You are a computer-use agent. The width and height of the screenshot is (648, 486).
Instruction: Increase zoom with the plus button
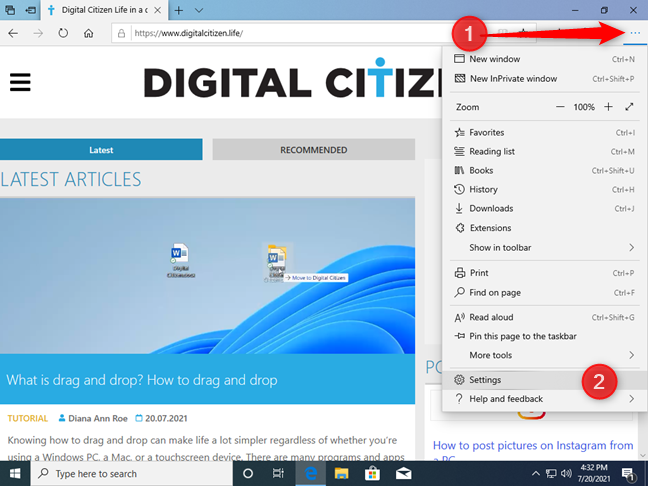click(x=608, y=107)
